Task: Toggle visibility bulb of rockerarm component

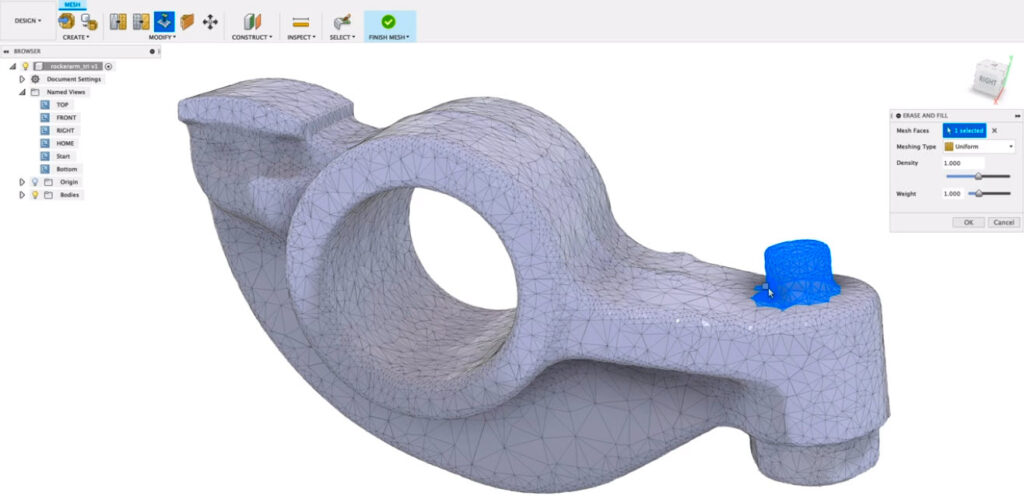Action: tap(25, 66)
